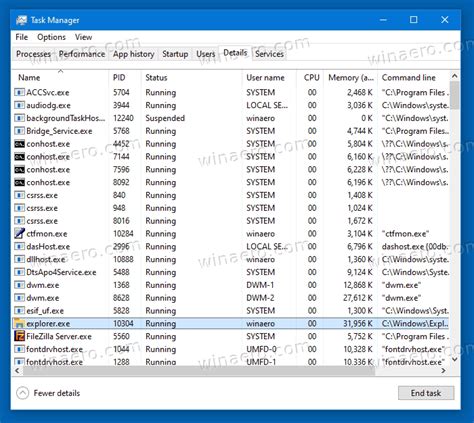The image size is (474, 423).
Task: Click the dasHost.exe process icon
Action: 19,247
